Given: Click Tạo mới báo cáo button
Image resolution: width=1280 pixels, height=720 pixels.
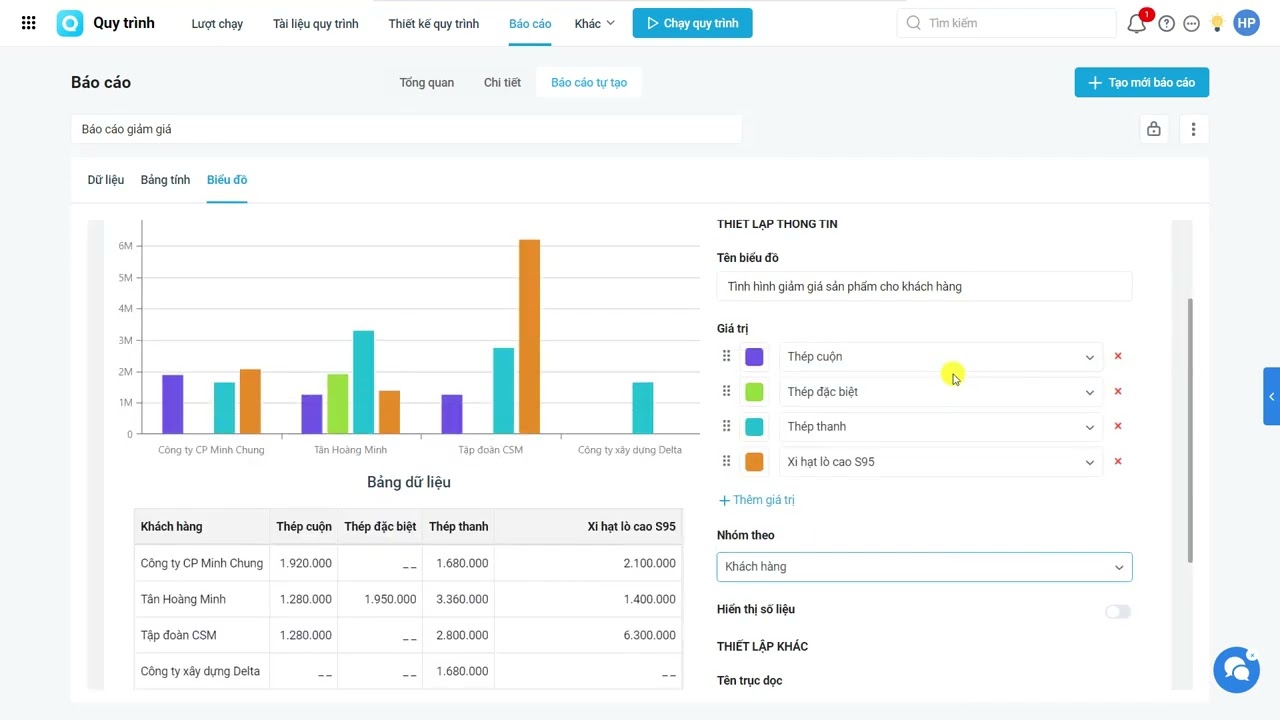Looking at the screenshot, I should 1142,82.
